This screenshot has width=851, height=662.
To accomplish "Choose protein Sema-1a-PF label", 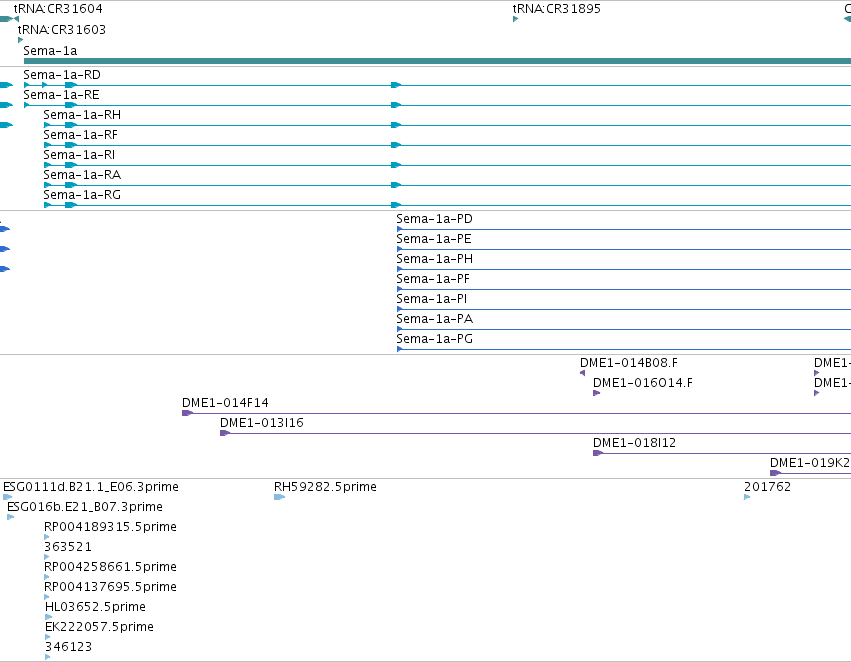I will 433,279.
